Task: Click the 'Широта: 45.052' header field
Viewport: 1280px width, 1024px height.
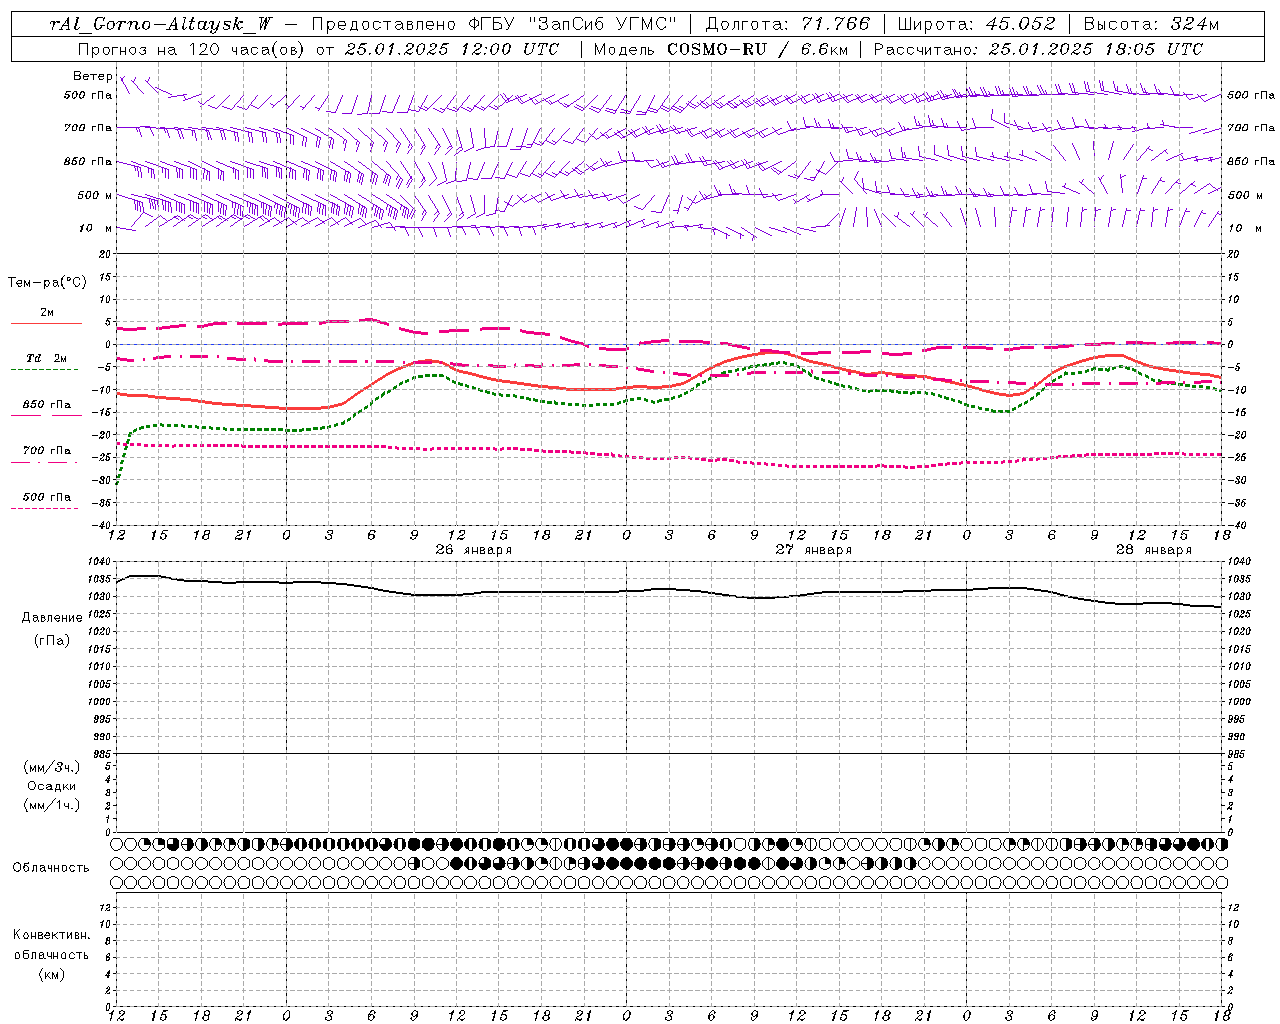Action: [977, 24]
